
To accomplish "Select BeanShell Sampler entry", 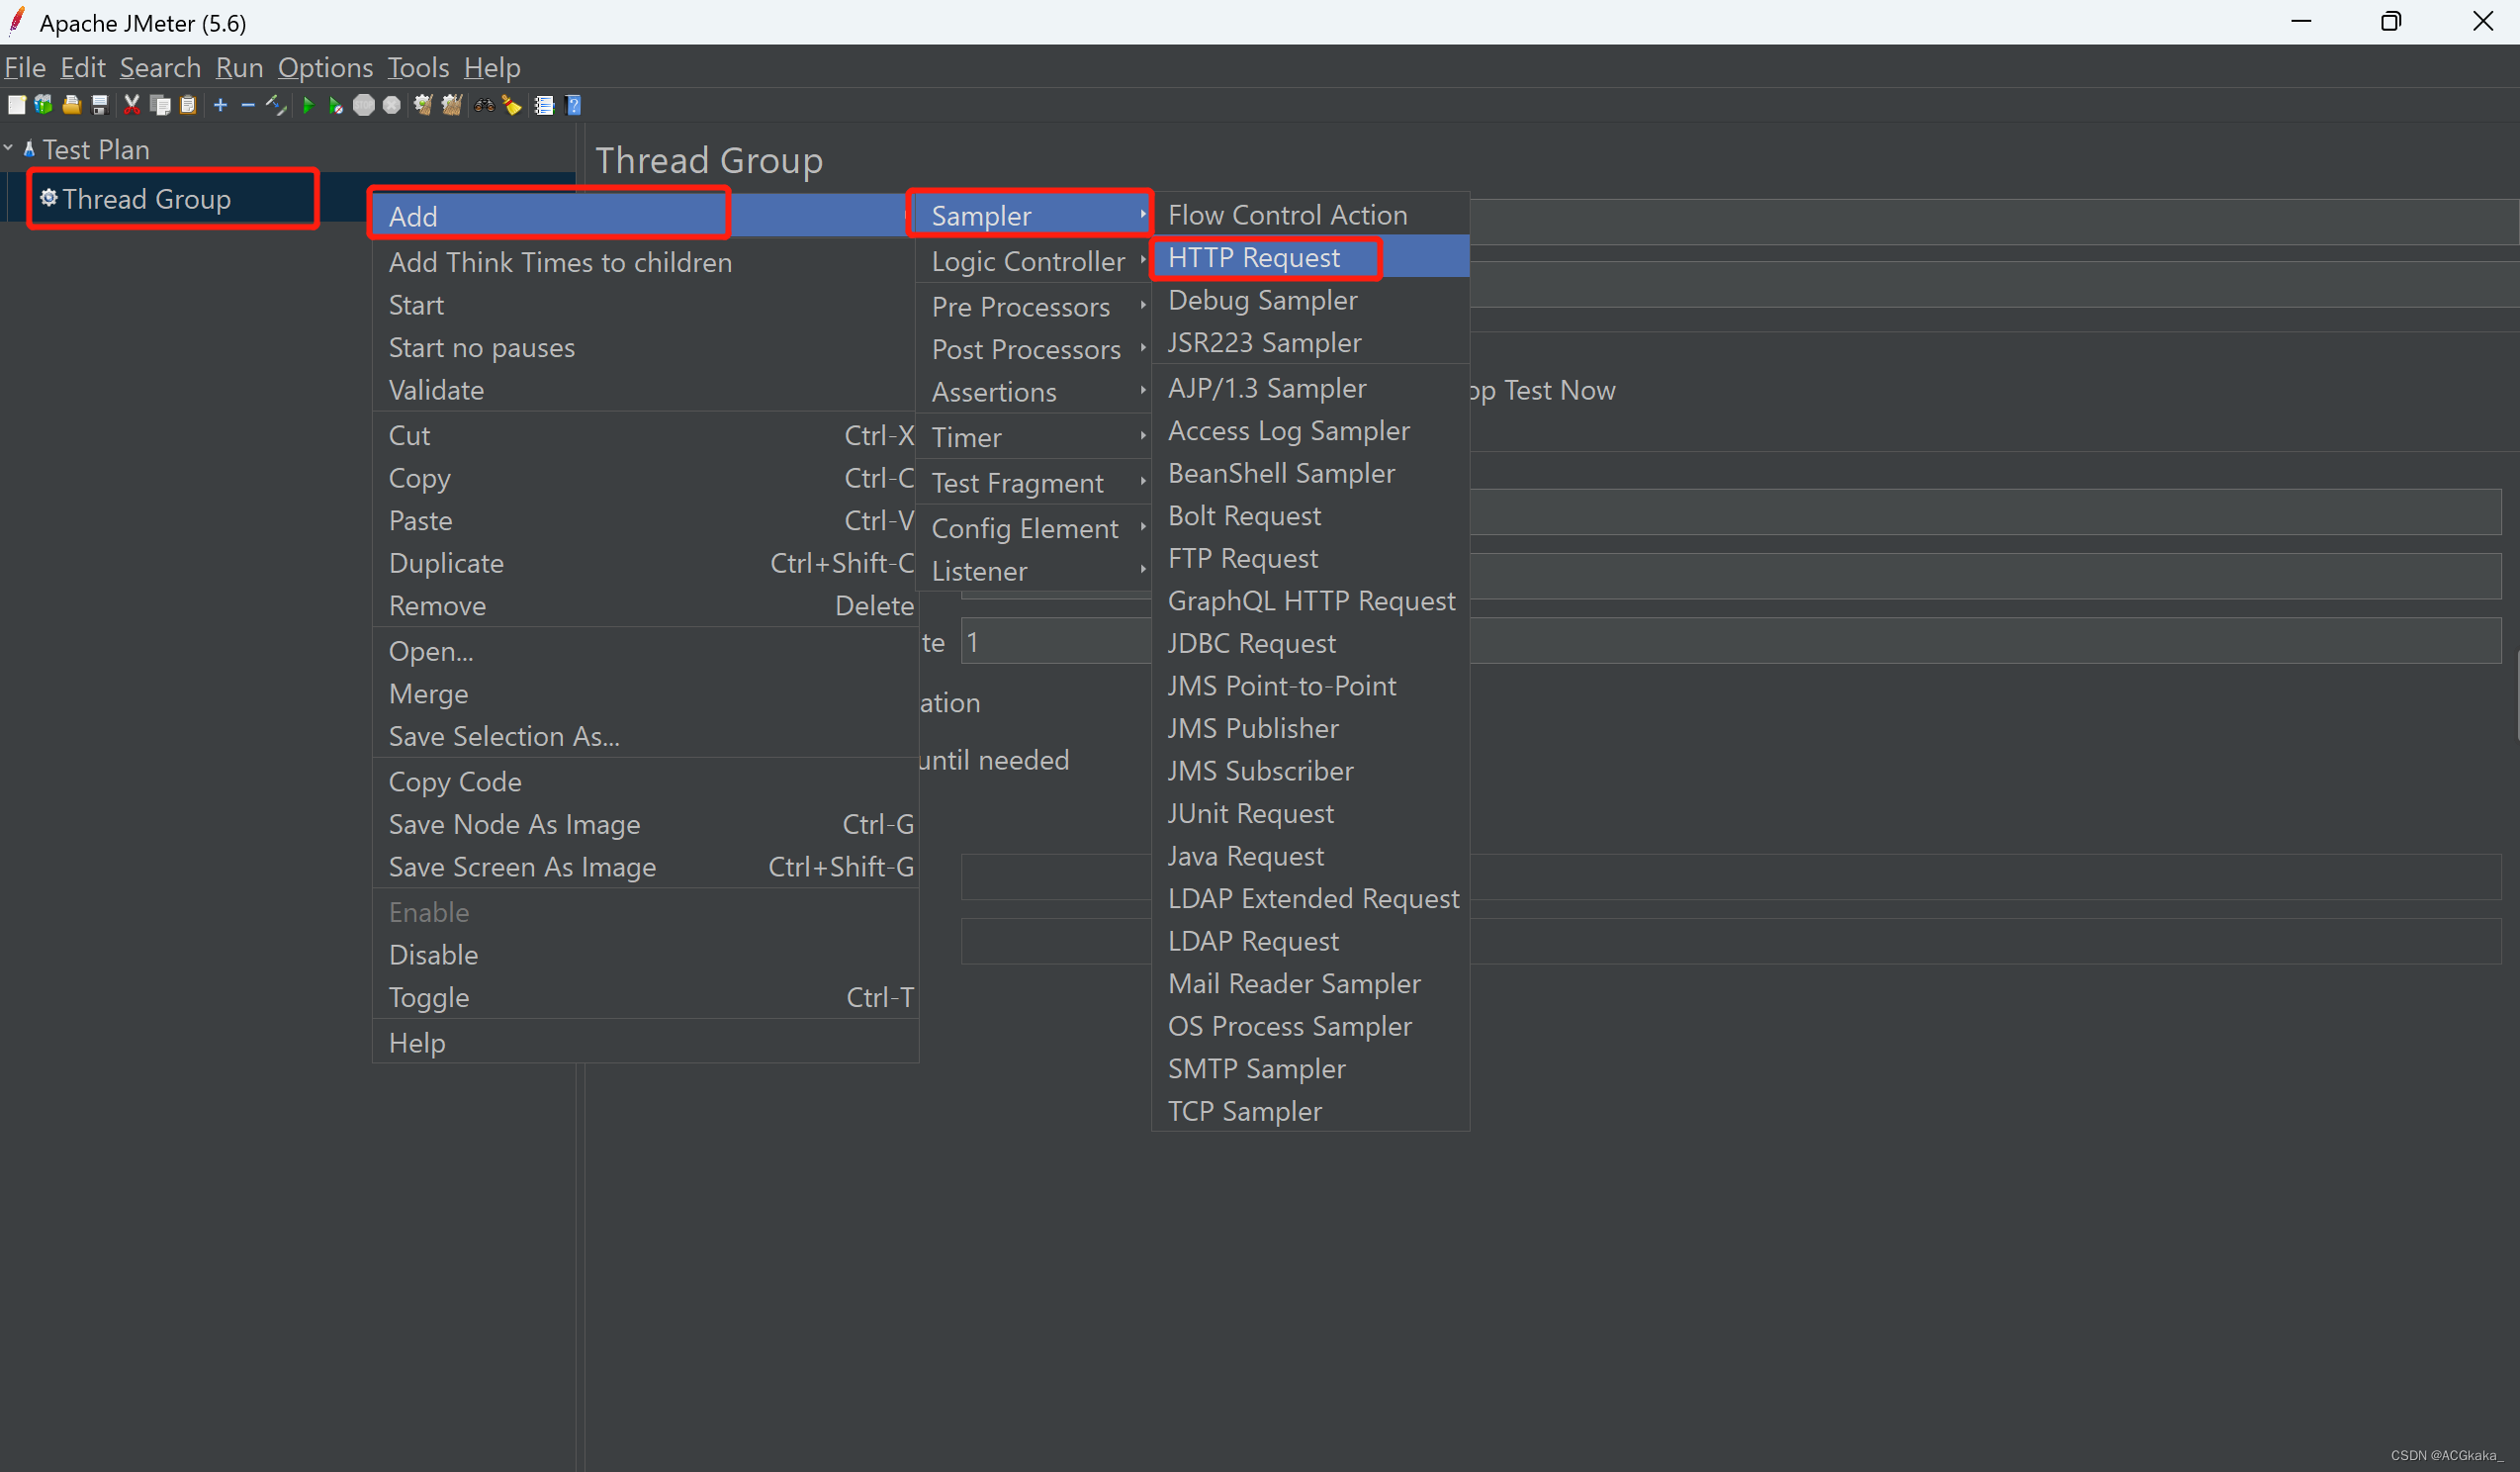I will point(1310,473).
